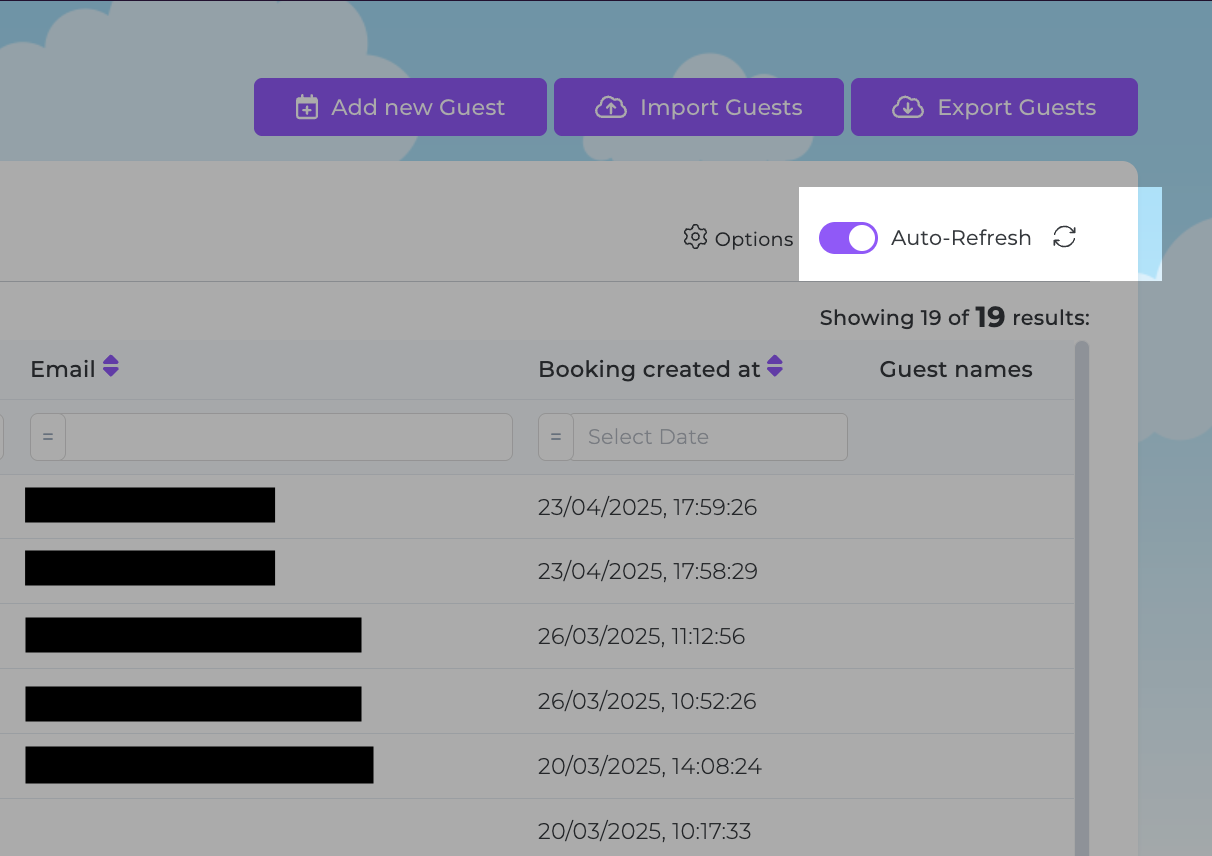Select booking date 23/04/2025, 17:58:29

647,571
